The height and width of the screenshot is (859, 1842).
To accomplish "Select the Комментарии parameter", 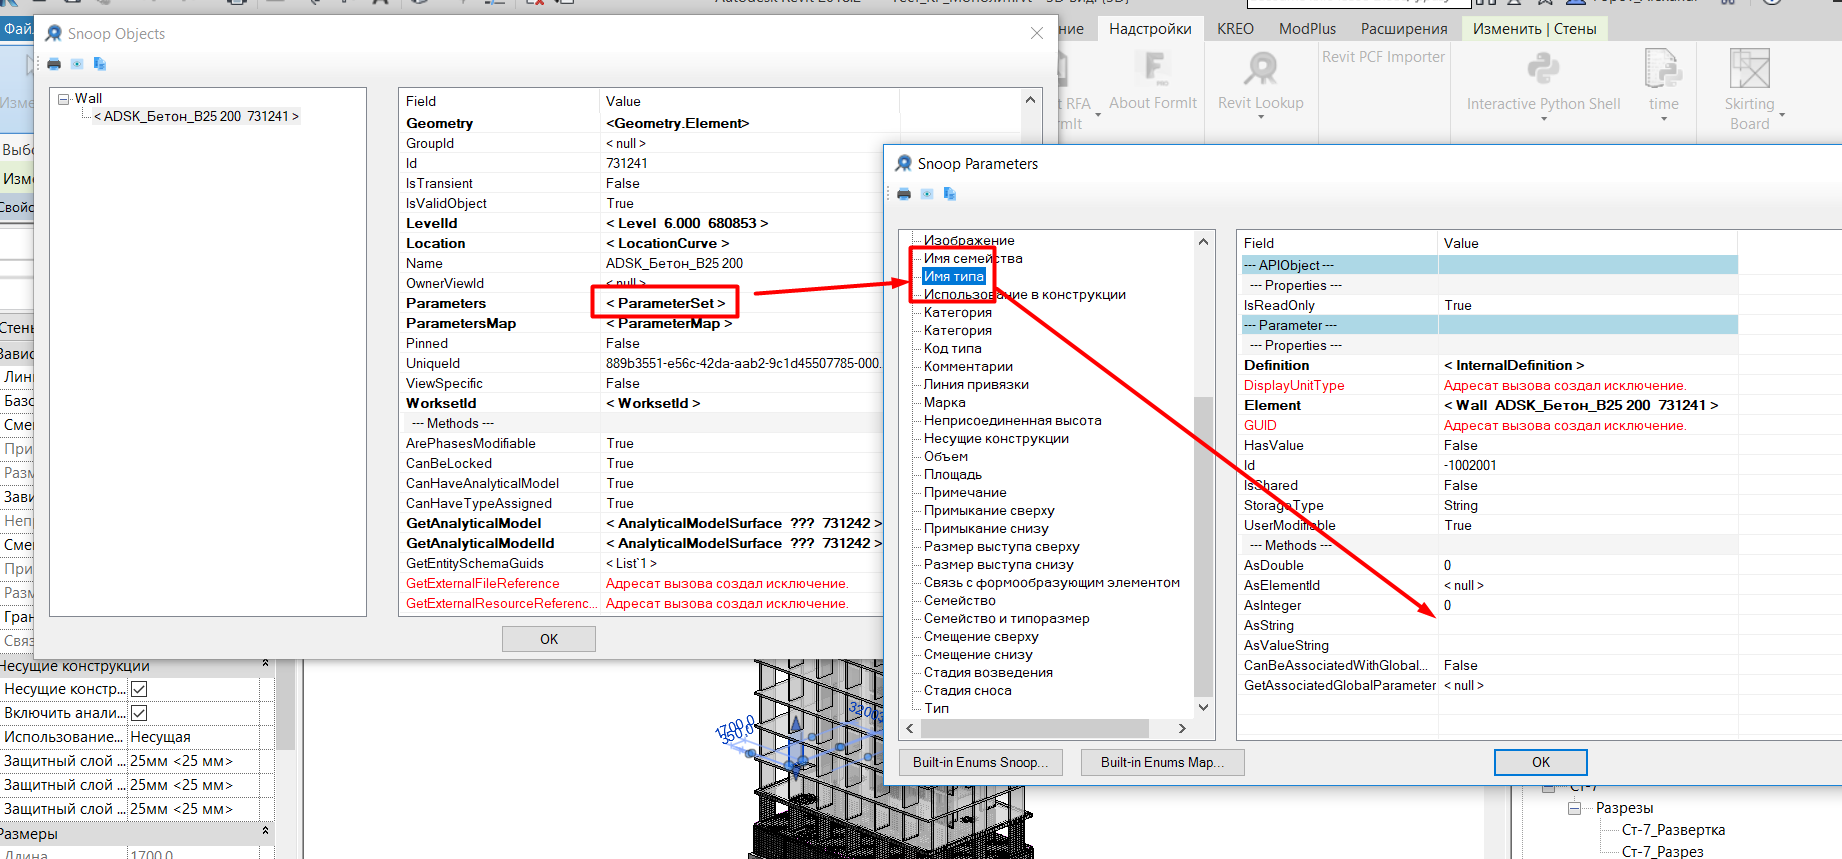I will coord(968,366).
